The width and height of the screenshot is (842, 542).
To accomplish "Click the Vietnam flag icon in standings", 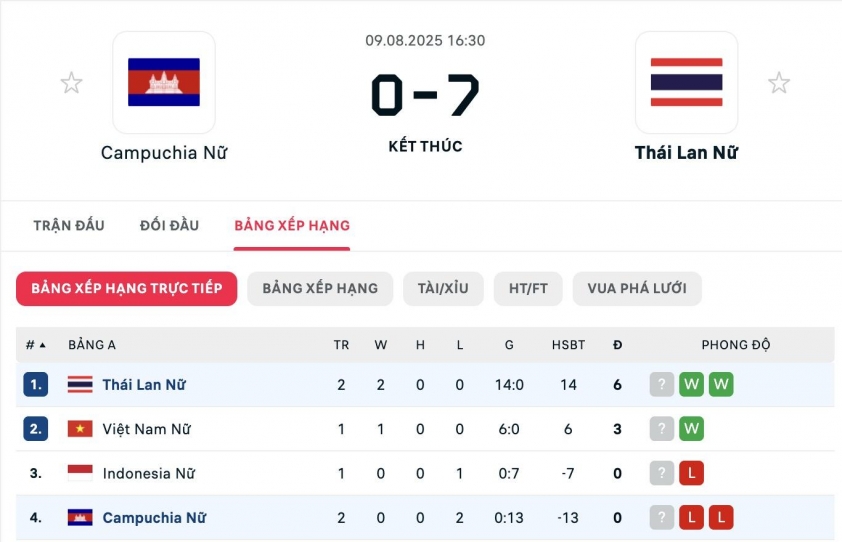I will pyautogui.click(x=80, y=429).
